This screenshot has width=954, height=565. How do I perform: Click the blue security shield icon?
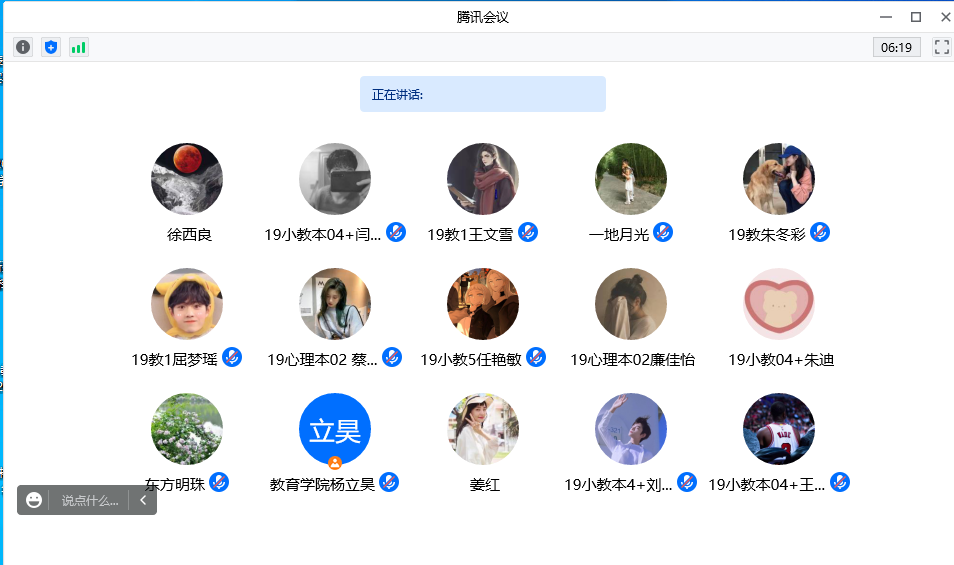(x=51, y=47)
